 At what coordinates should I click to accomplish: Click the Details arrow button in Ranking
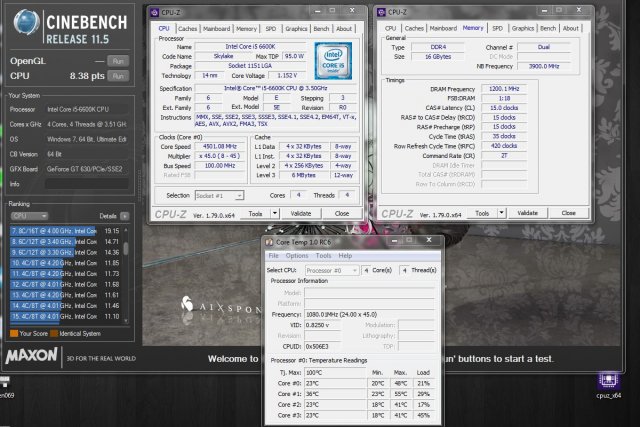125,216
